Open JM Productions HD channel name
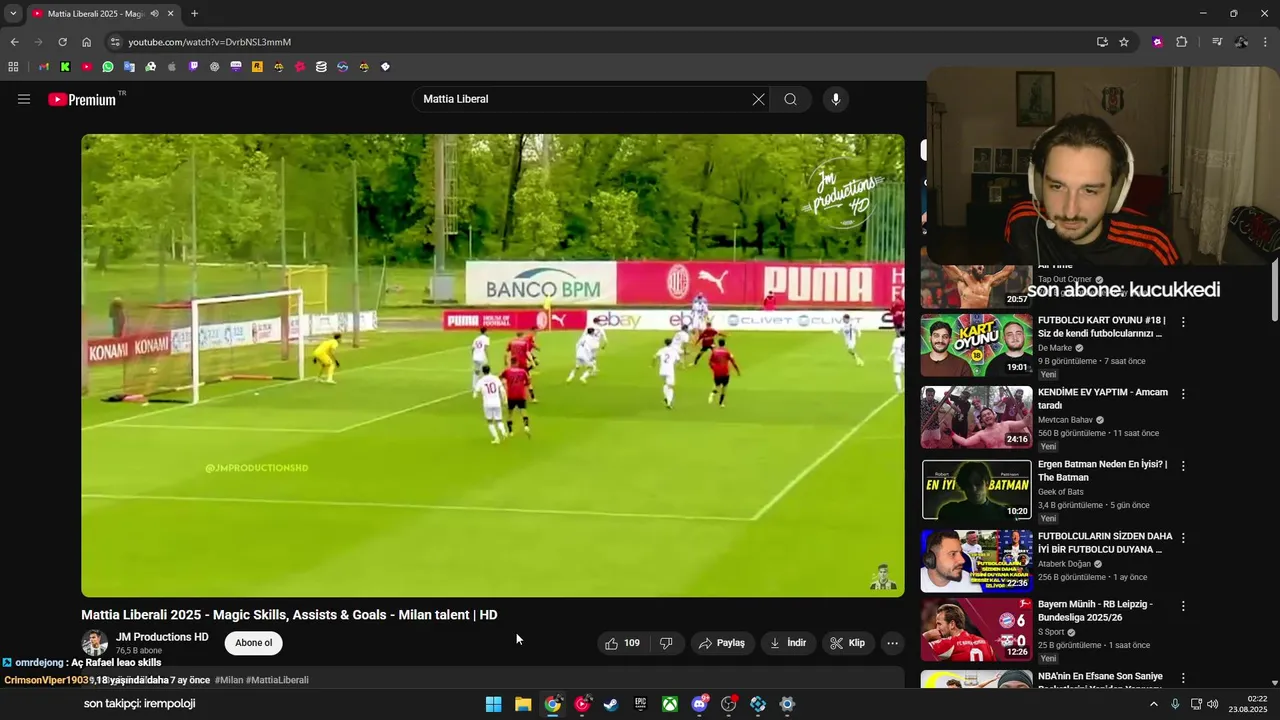Screen dimensions: 1280x720 tap(162, 637)
